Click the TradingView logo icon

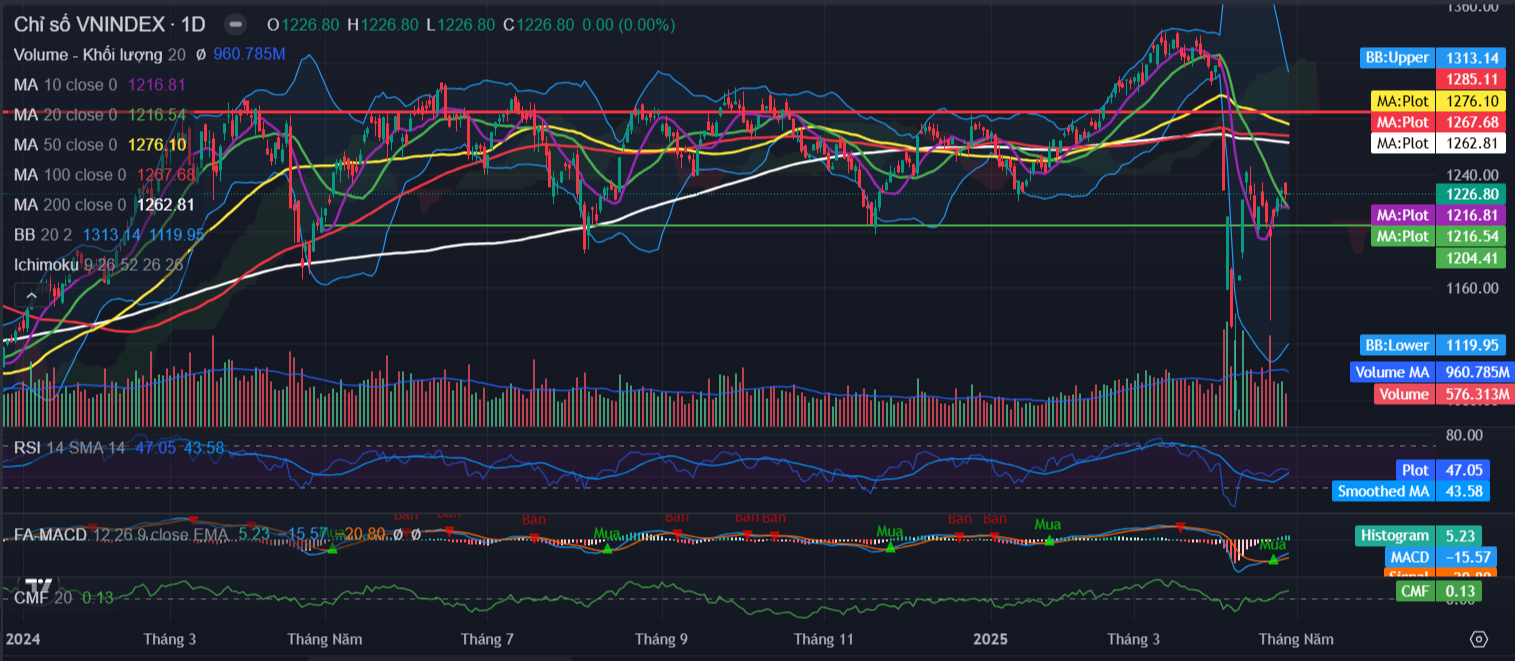coord(39,587)
